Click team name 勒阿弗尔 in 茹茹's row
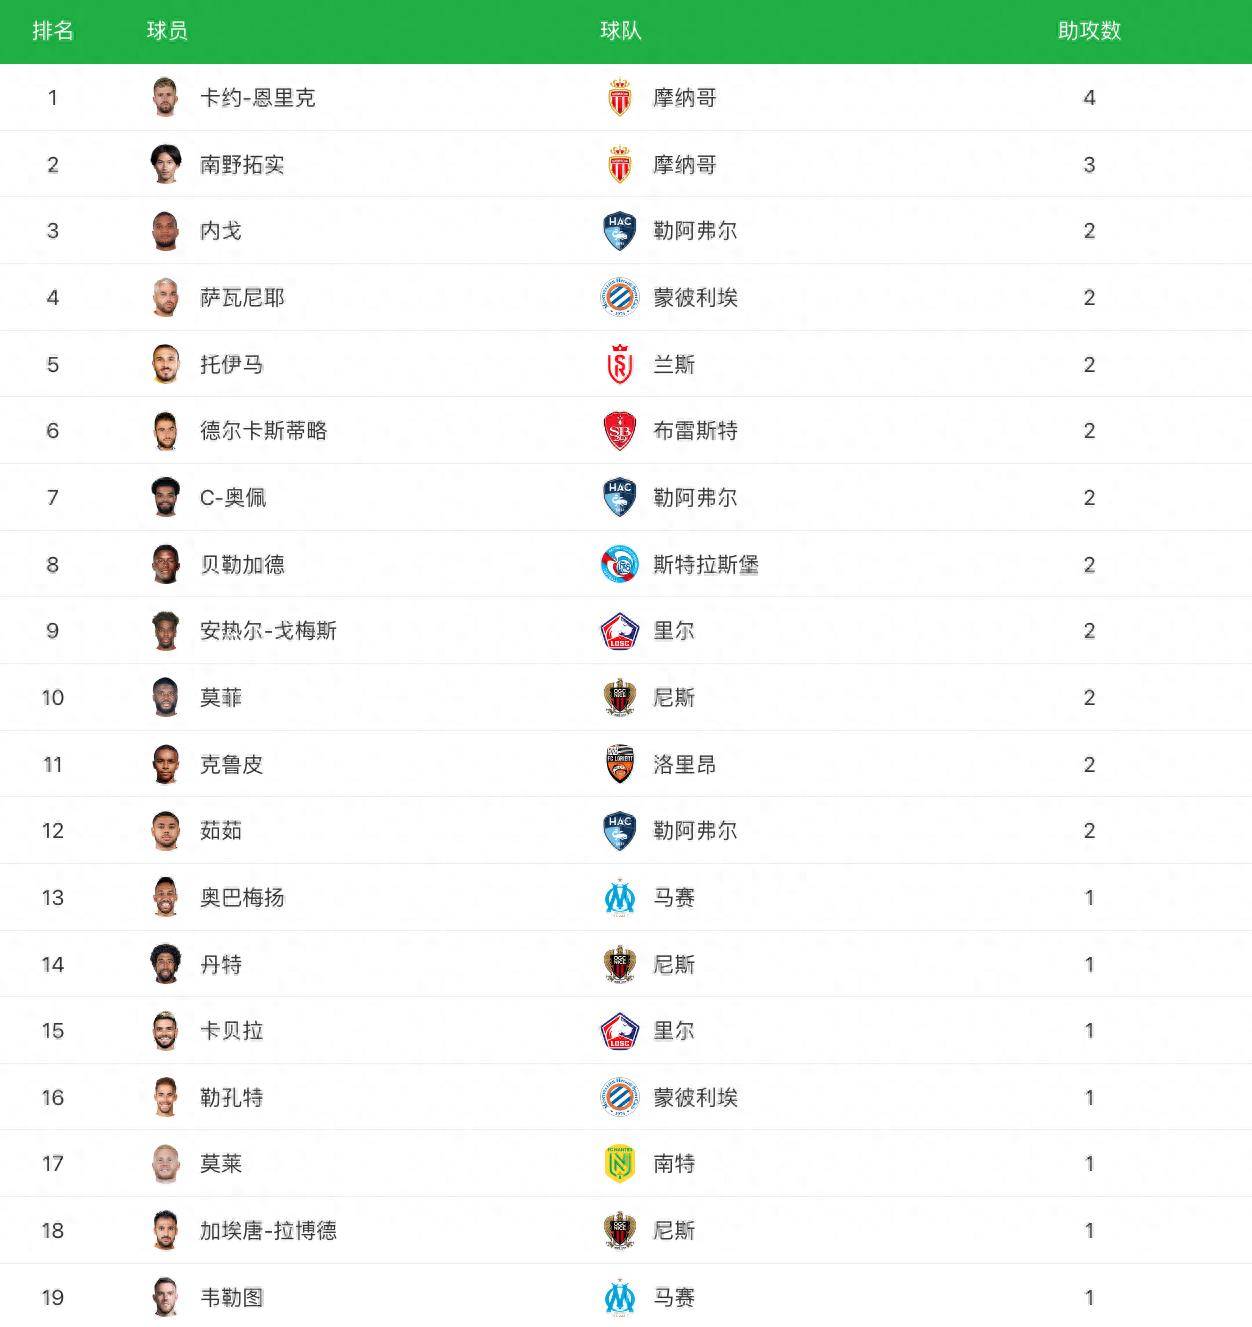Viewport: 1252px width, 1327px height. pyautogui.click(x=695, y=830)
